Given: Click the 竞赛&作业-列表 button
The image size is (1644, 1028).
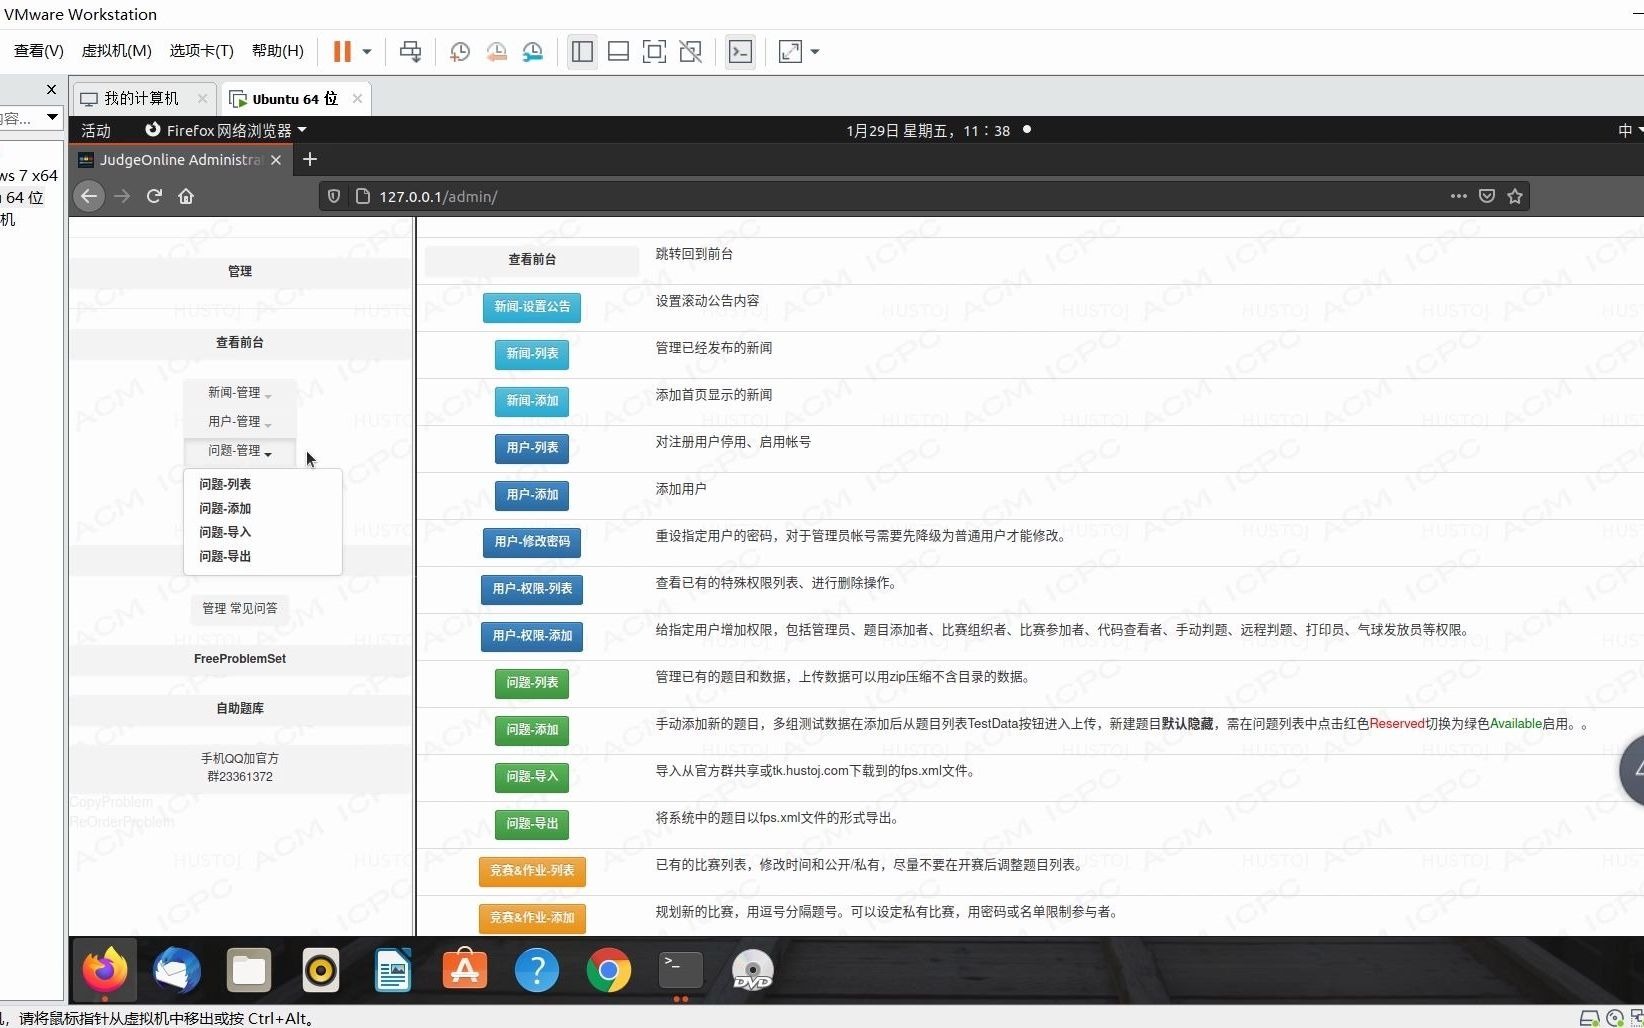Looking at the screenshot, I should point(532,871).
